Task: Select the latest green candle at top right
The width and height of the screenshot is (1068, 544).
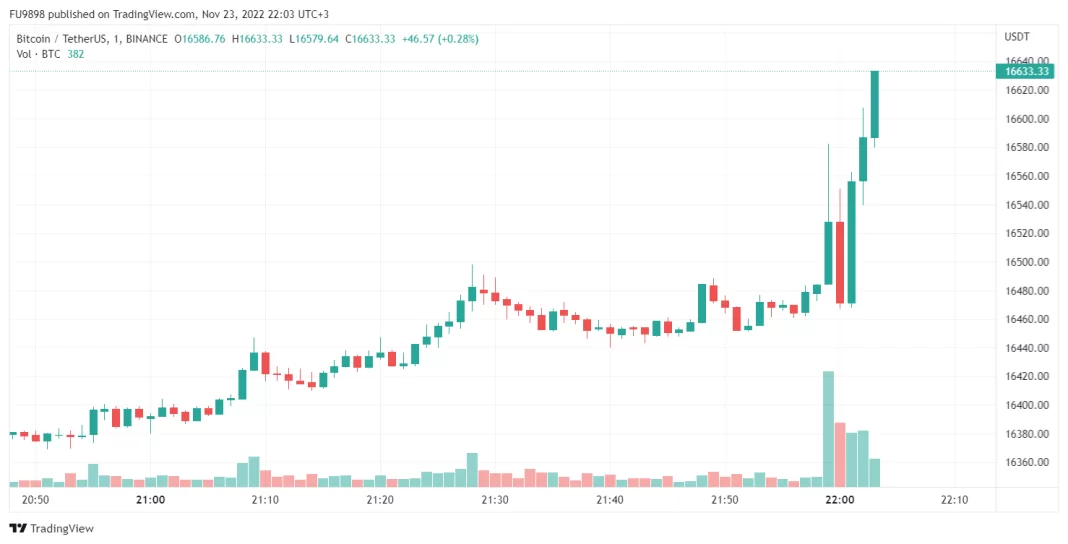Action: [x=874, y=104]
